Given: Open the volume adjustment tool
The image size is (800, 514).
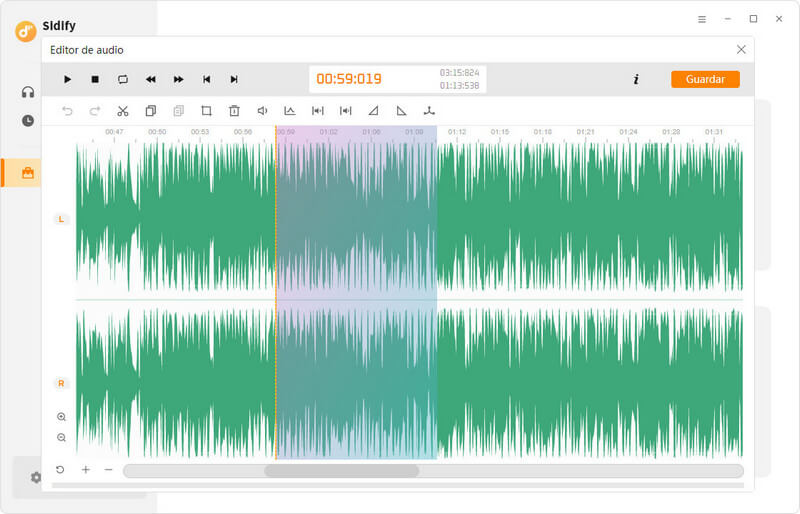Looking at the screenshot, I should pos(262,111).
